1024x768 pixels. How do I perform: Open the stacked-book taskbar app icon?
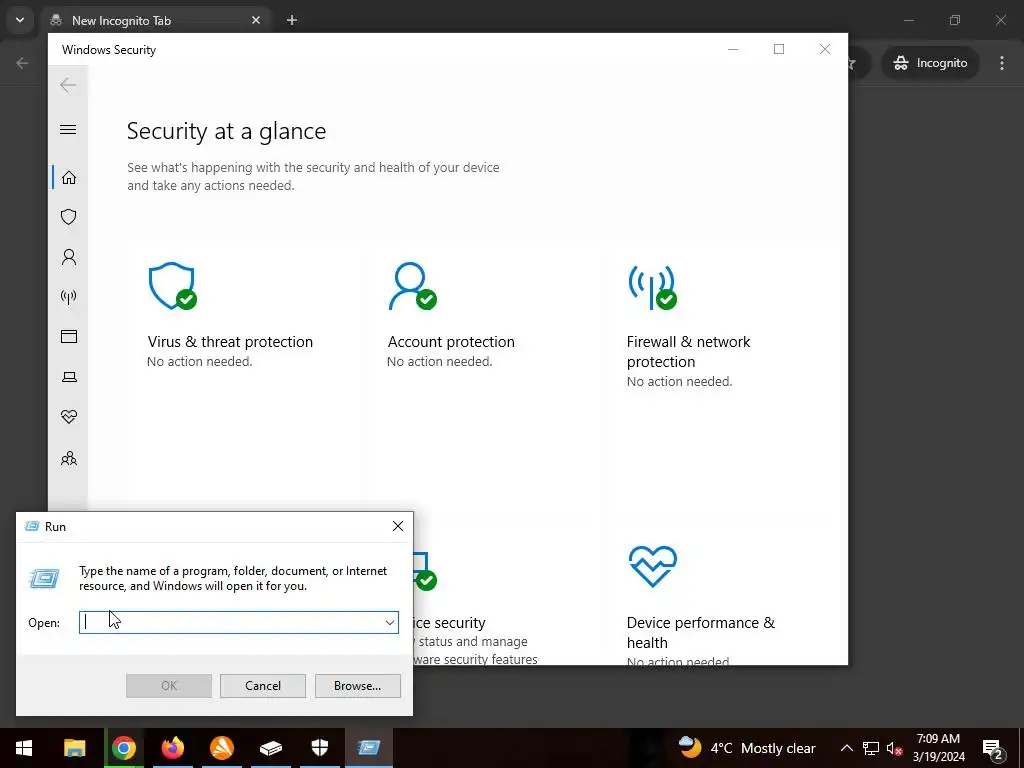click(271, 748)
